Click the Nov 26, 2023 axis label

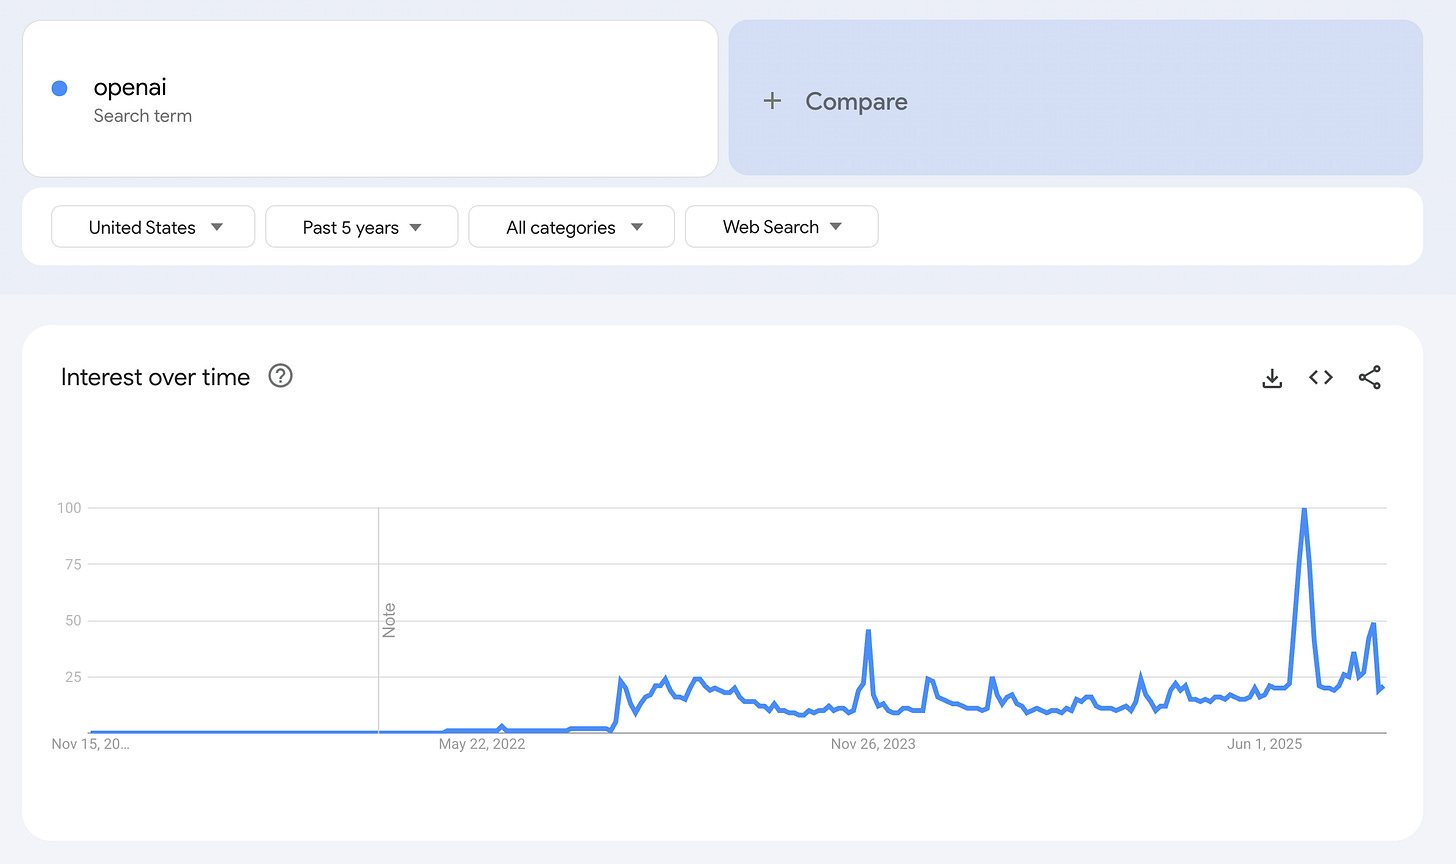873,744
